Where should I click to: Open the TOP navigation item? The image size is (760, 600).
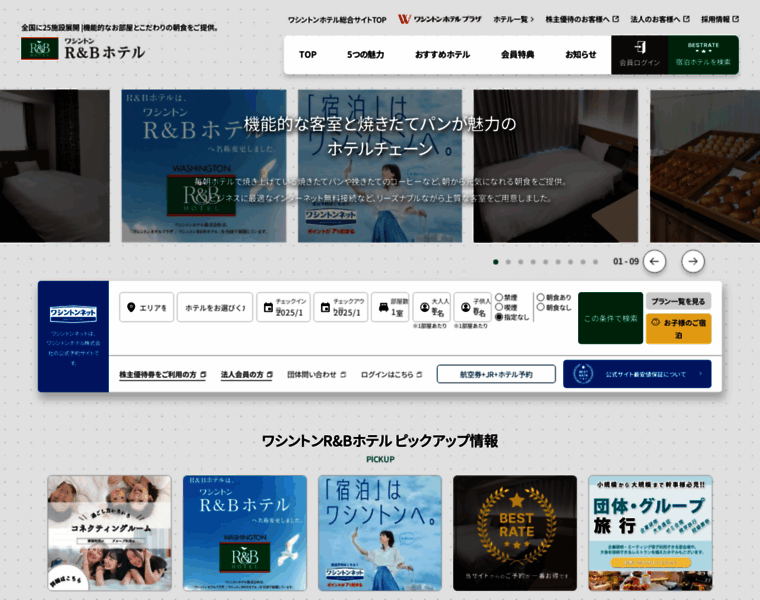pos(308,55)
